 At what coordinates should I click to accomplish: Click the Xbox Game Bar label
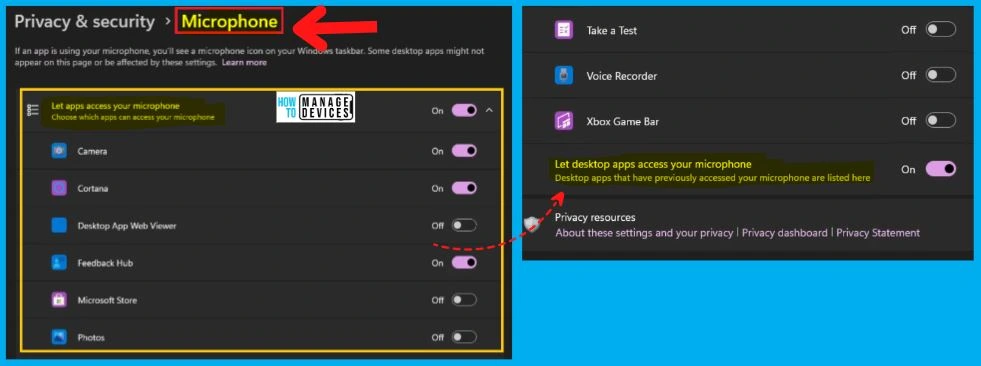[623, 121]
